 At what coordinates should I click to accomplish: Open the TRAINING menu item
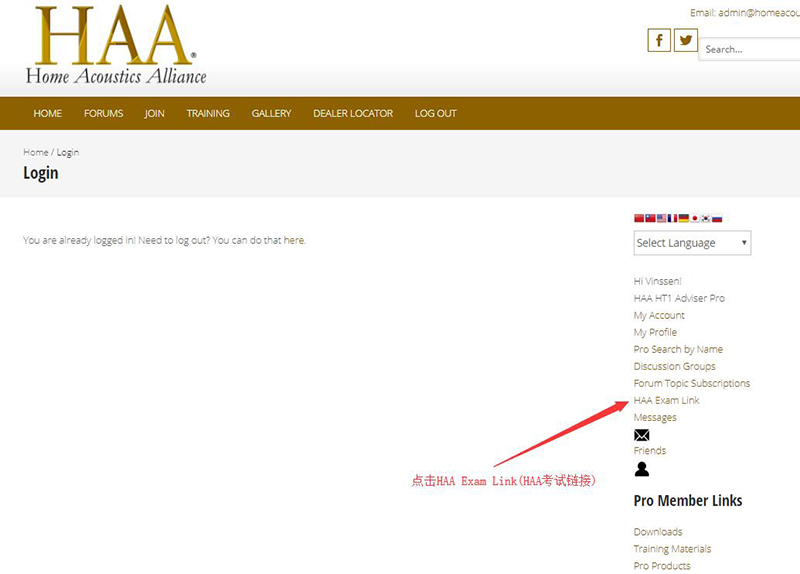coord(208,113)
